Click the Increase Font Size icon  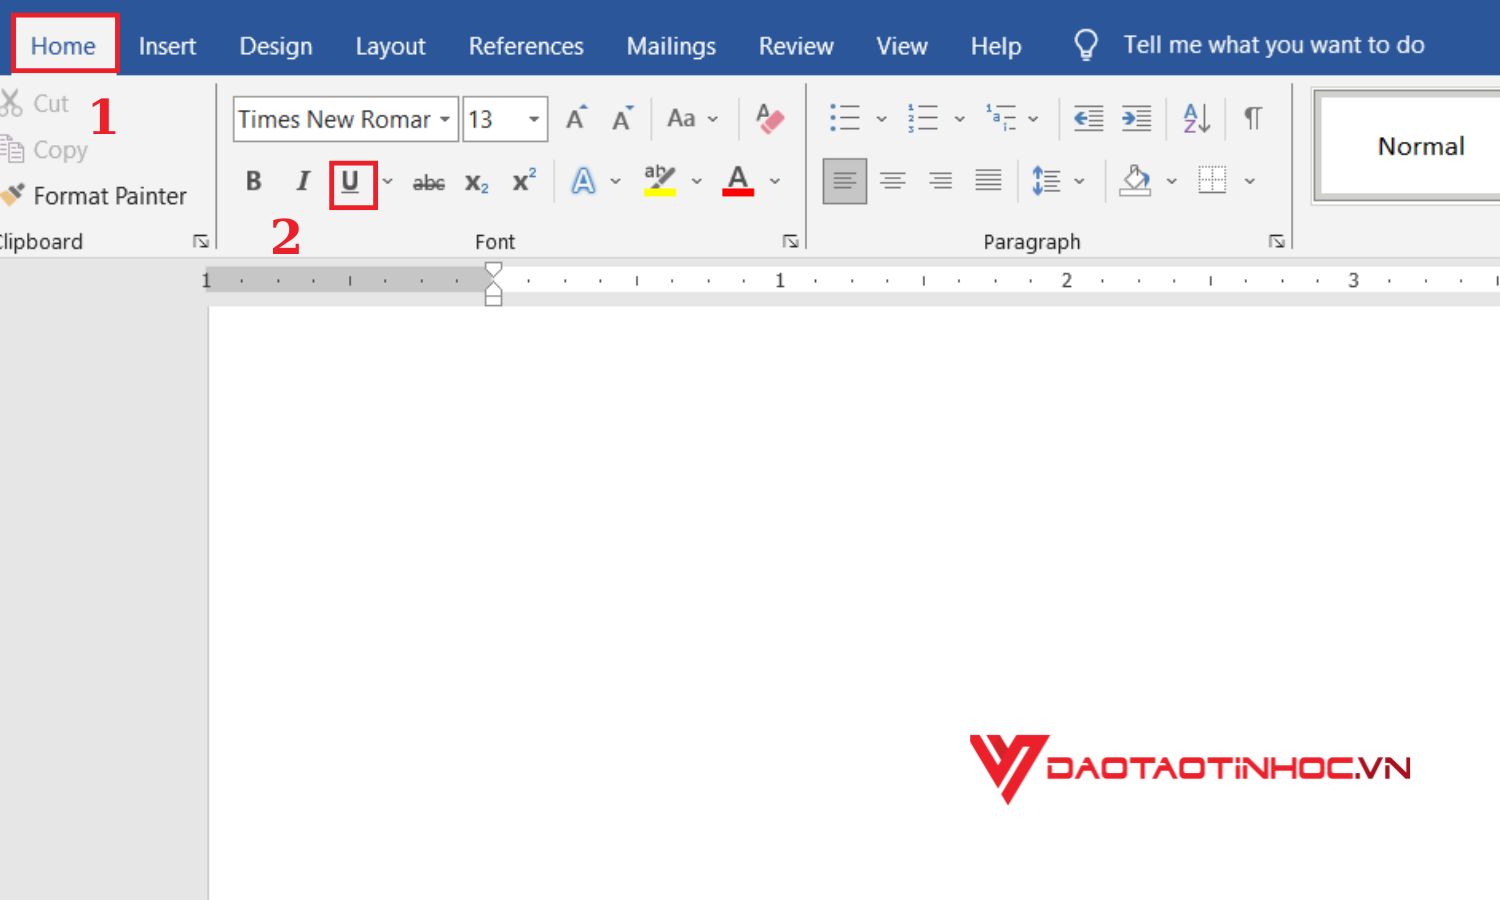[575, 117]
